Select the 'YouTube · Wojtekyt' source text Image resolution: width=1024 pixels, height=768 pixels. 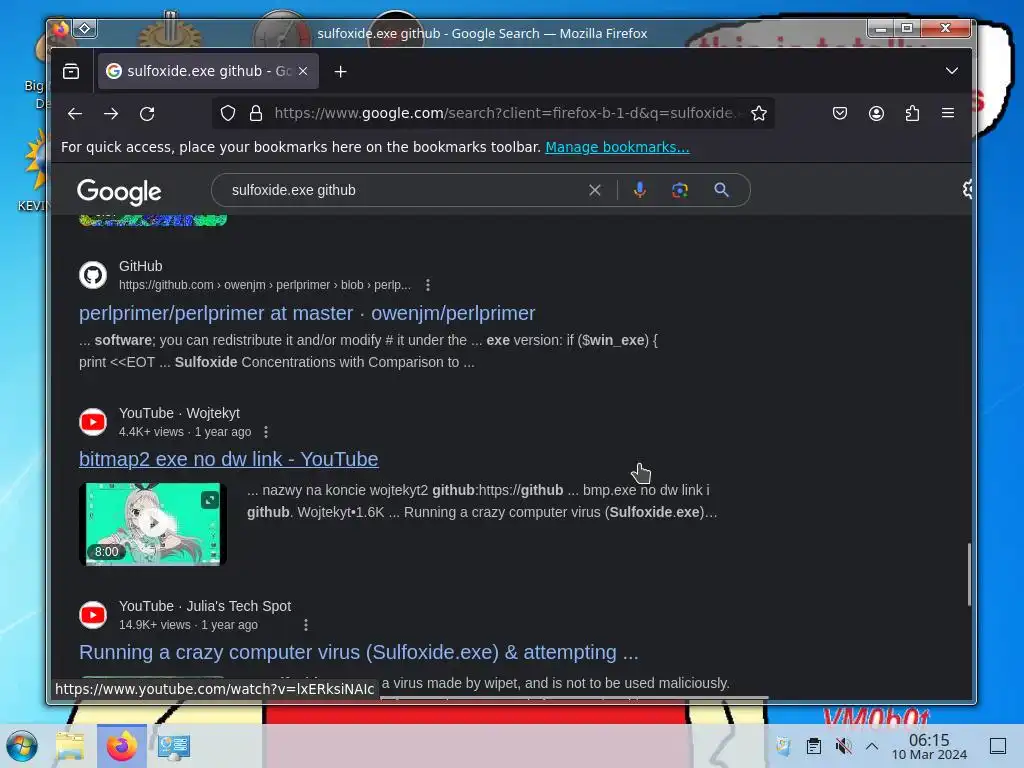[179, 413]
